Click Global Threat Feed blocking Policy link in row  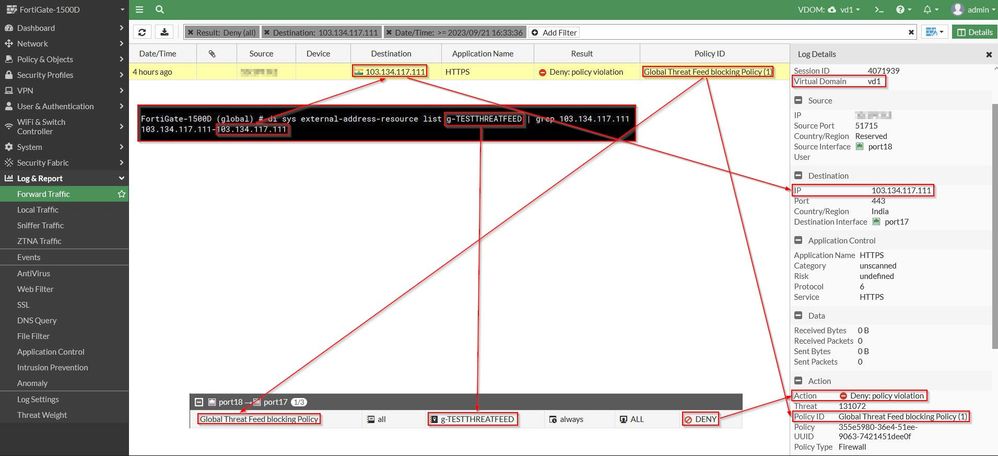tap(708, 72)
